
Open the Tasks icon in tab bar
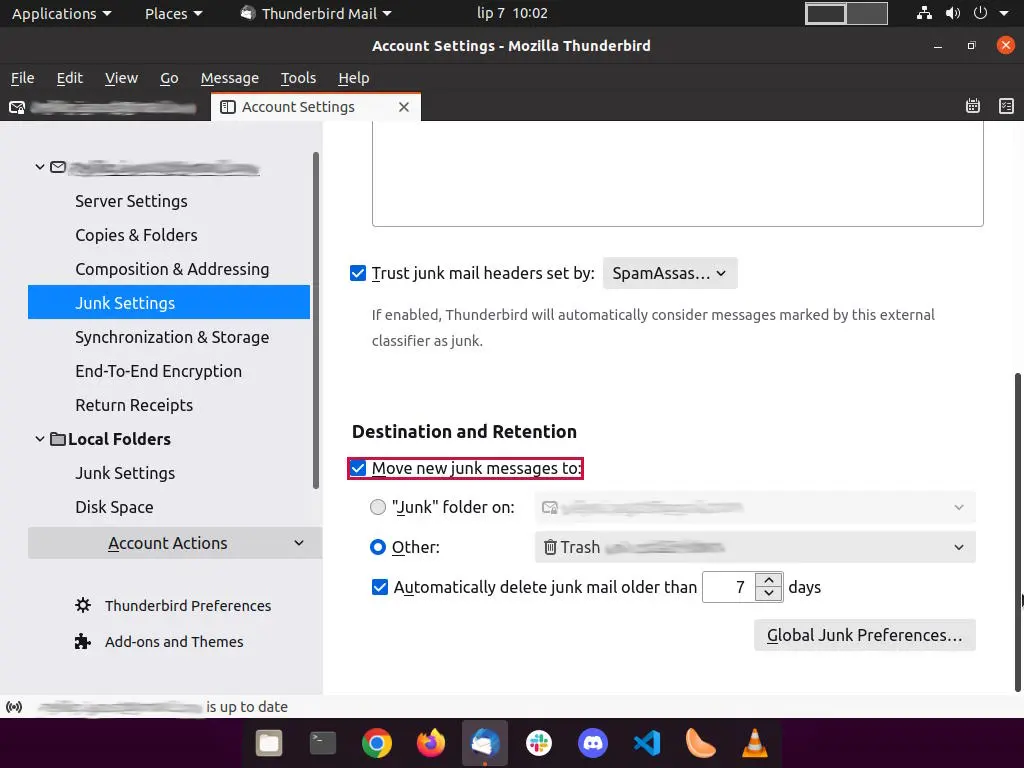pyautogui.click(x=1006, y=107)
